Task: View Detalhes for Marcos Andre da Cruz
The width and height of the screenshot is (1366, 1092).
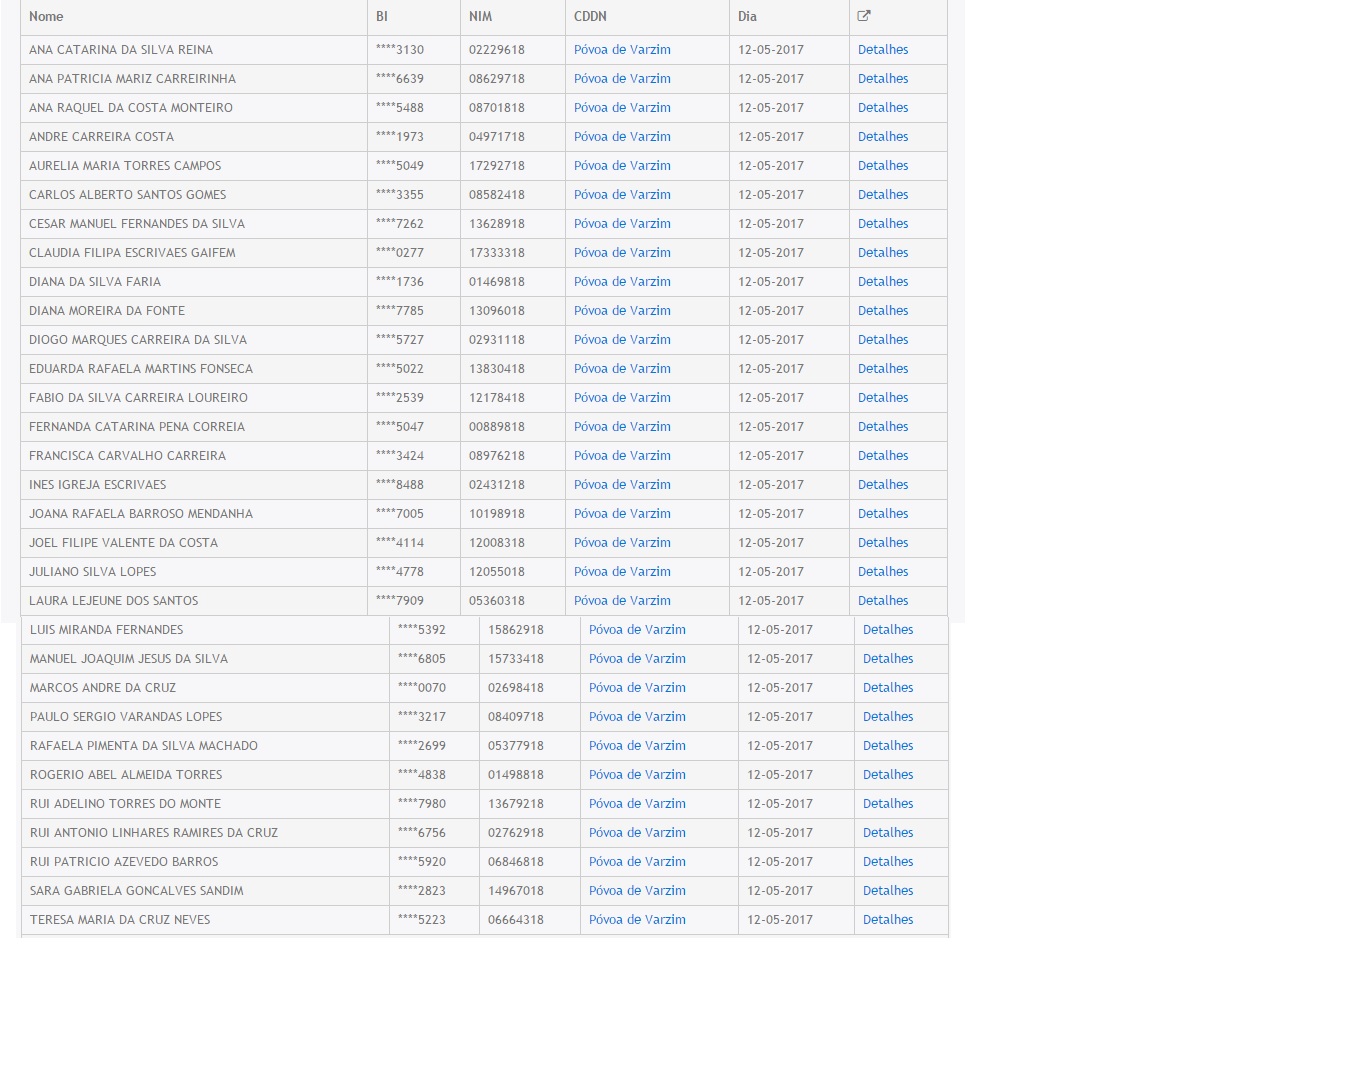Action: click(888, 688)
